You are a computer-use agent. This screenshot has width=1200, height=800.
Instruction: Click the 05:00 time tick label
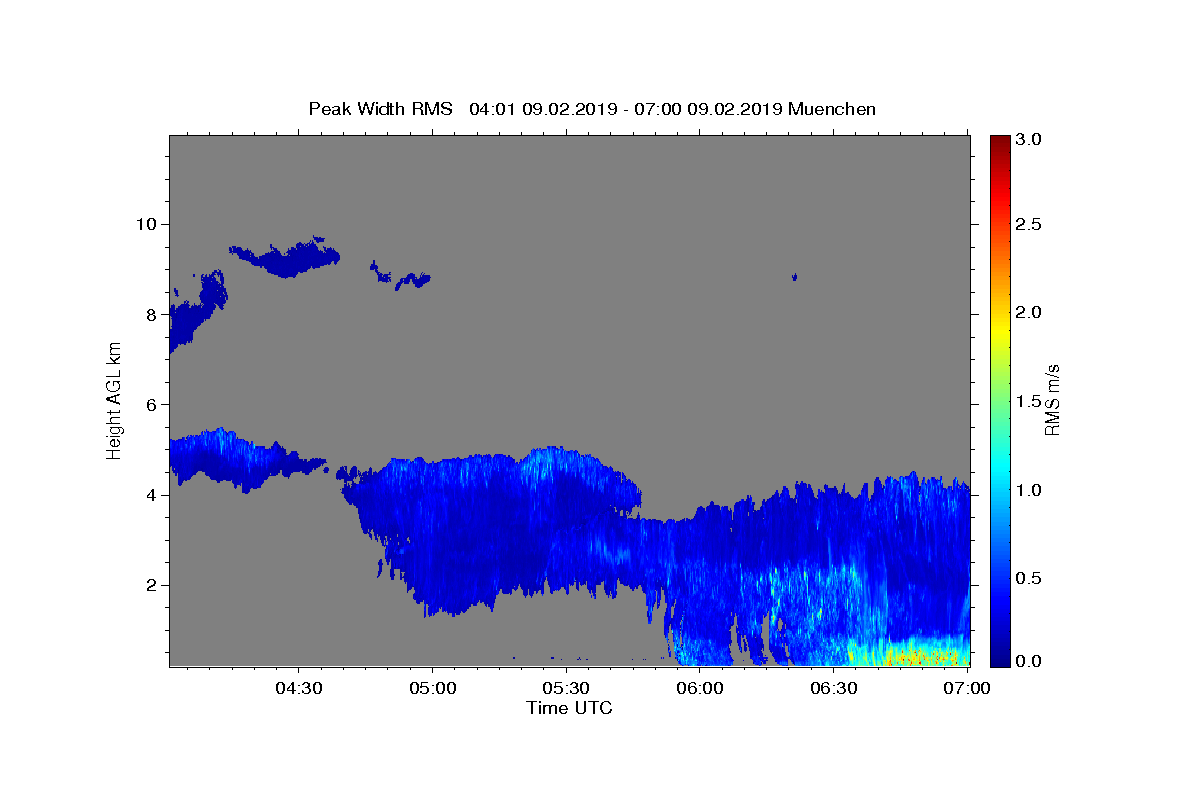tap(433, 688)
